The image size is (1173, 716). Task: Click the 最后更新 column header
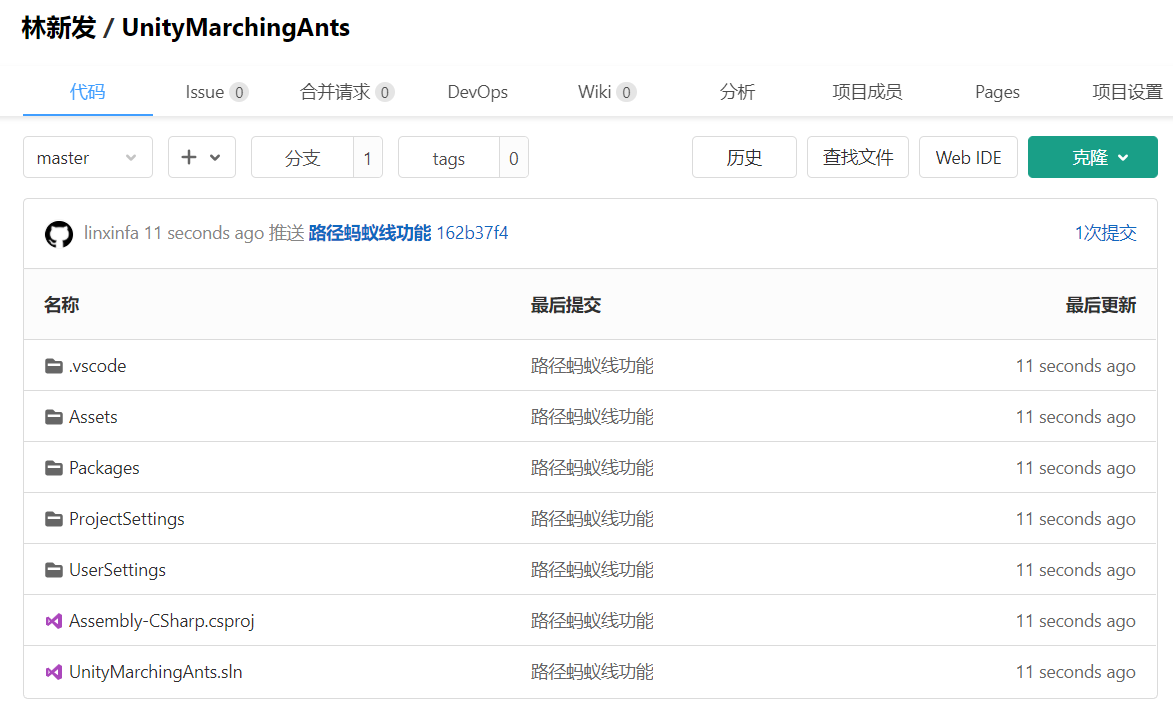1100,305
